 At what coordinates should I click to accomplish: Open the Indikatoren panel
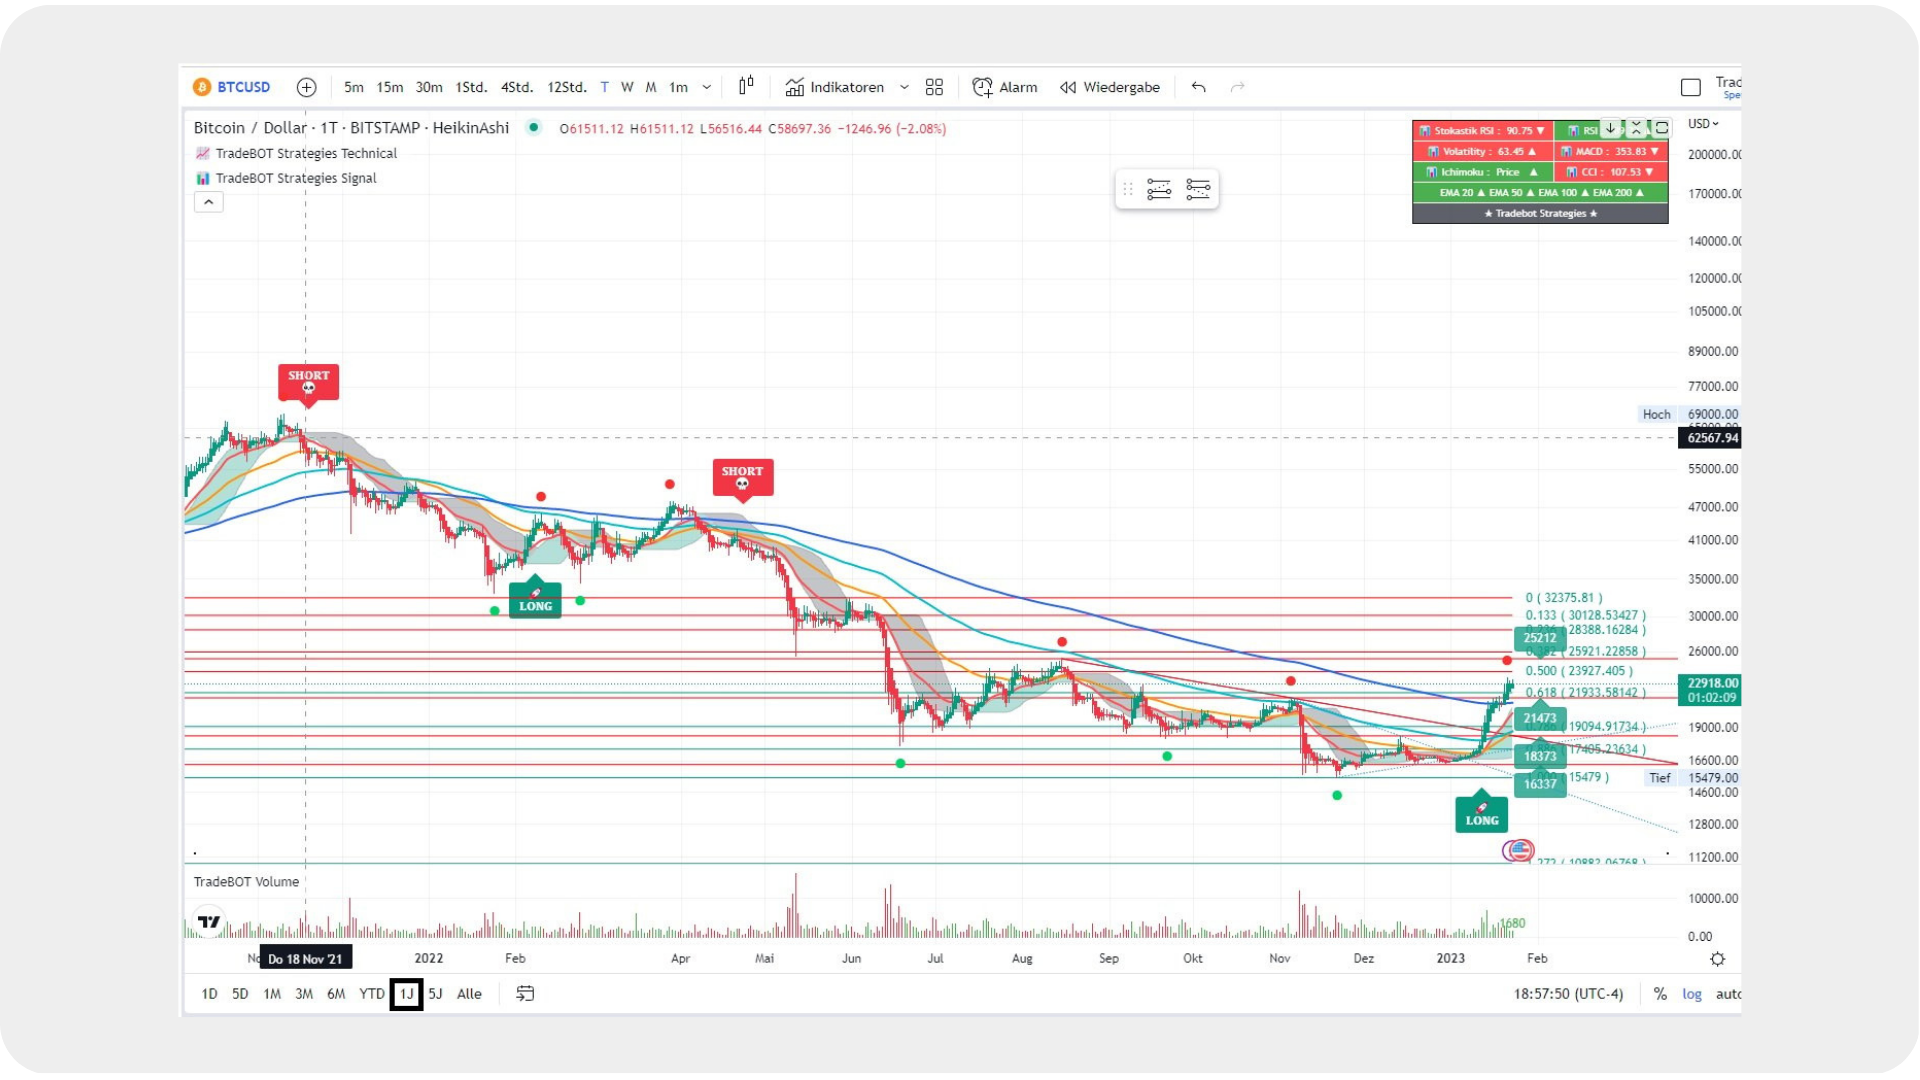click(x=845, y=87)
